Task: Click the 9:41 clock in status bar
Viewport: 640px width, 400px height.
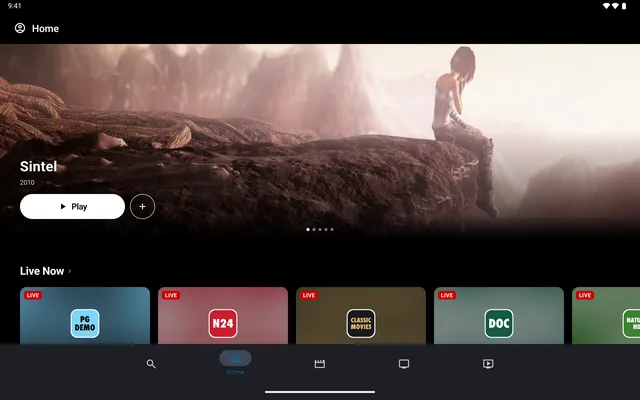Action: pyautogui.click(x=14, y=6)
